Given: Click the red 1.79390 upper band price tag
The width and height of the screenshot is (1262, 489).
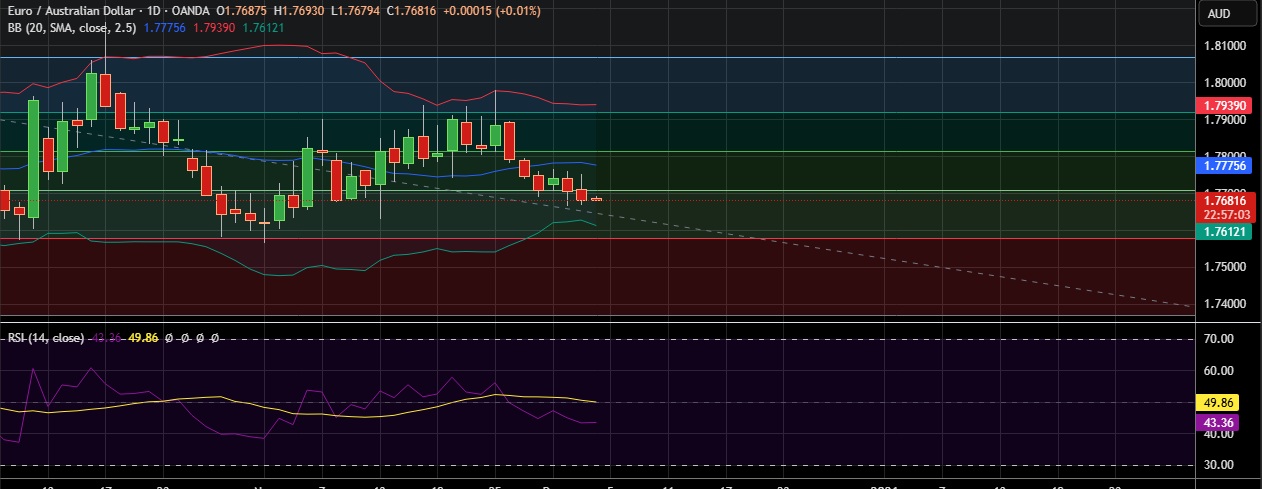Looking at the screenshot, I should (x=1225, y=105).
